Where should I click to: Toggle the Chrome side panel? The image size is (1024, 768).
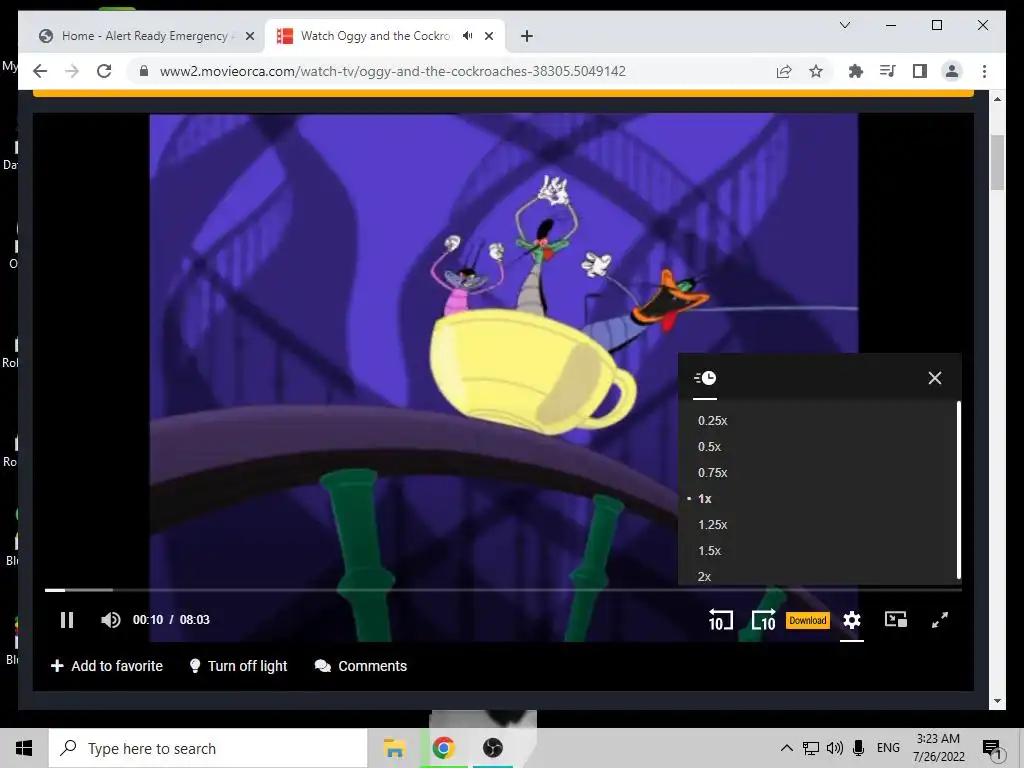coord(920,71)
